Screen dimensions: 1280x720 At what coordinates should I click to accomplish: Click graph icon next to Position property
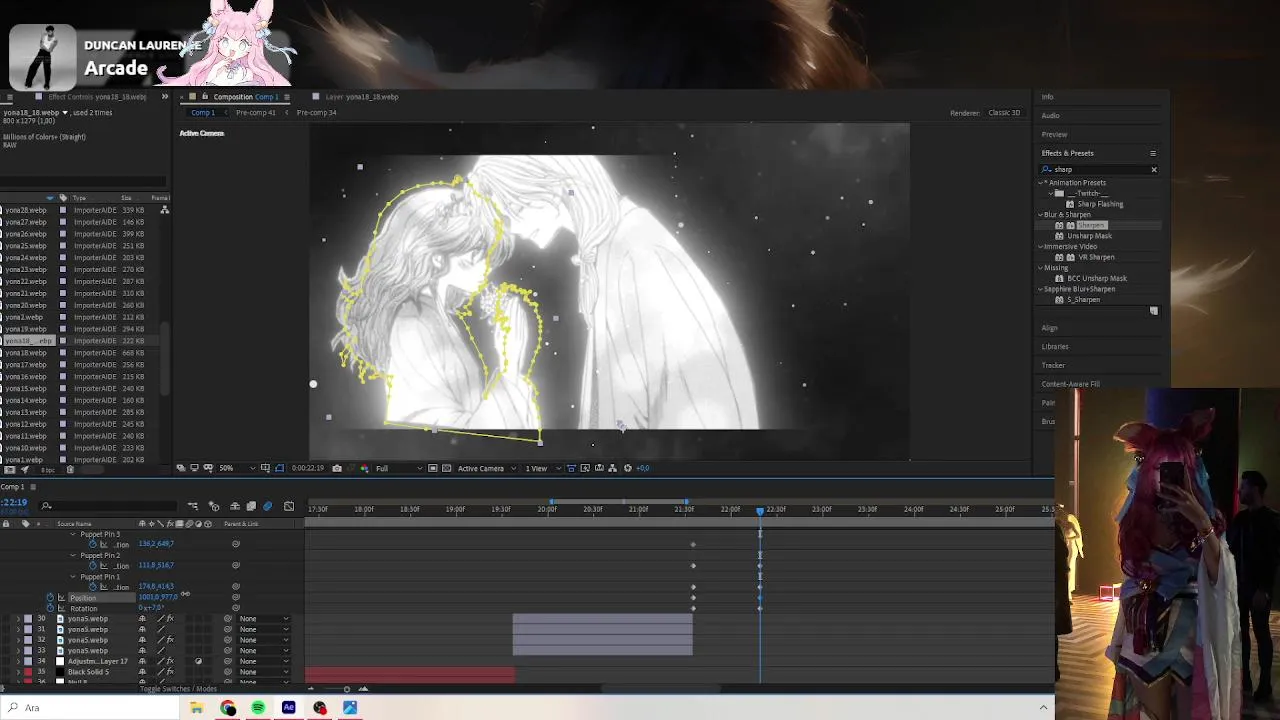[x=61, y=597]
